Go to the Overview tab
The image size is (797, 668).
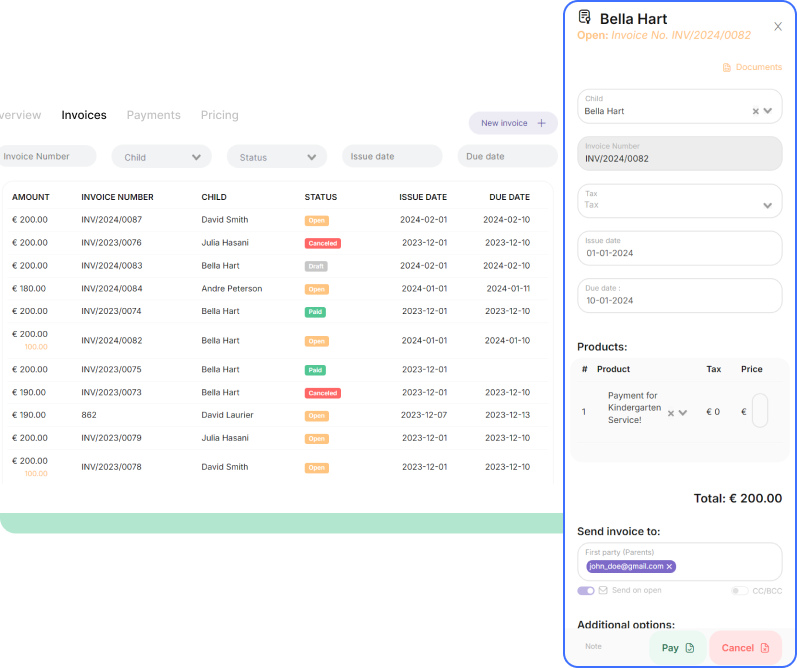pyautogui.click(x=20, y=115)
